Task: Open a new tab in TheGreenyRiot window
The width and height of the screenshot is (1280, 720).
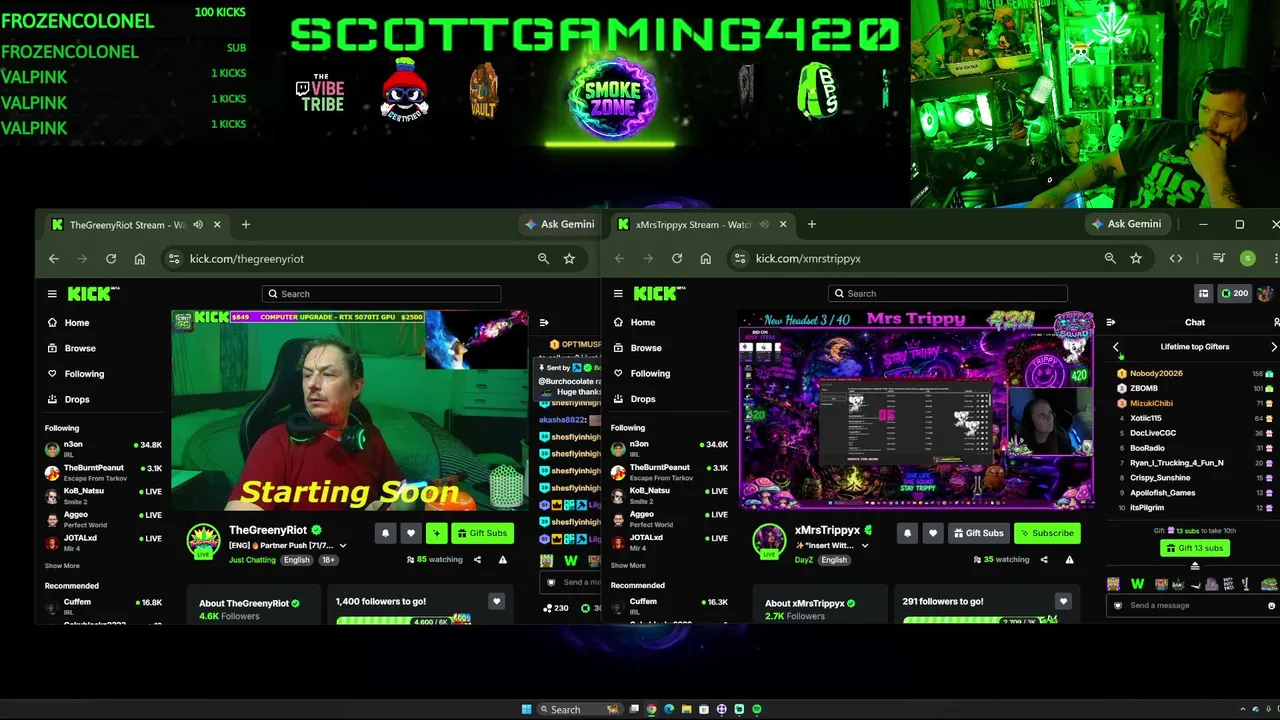Action: click(246, 225)
